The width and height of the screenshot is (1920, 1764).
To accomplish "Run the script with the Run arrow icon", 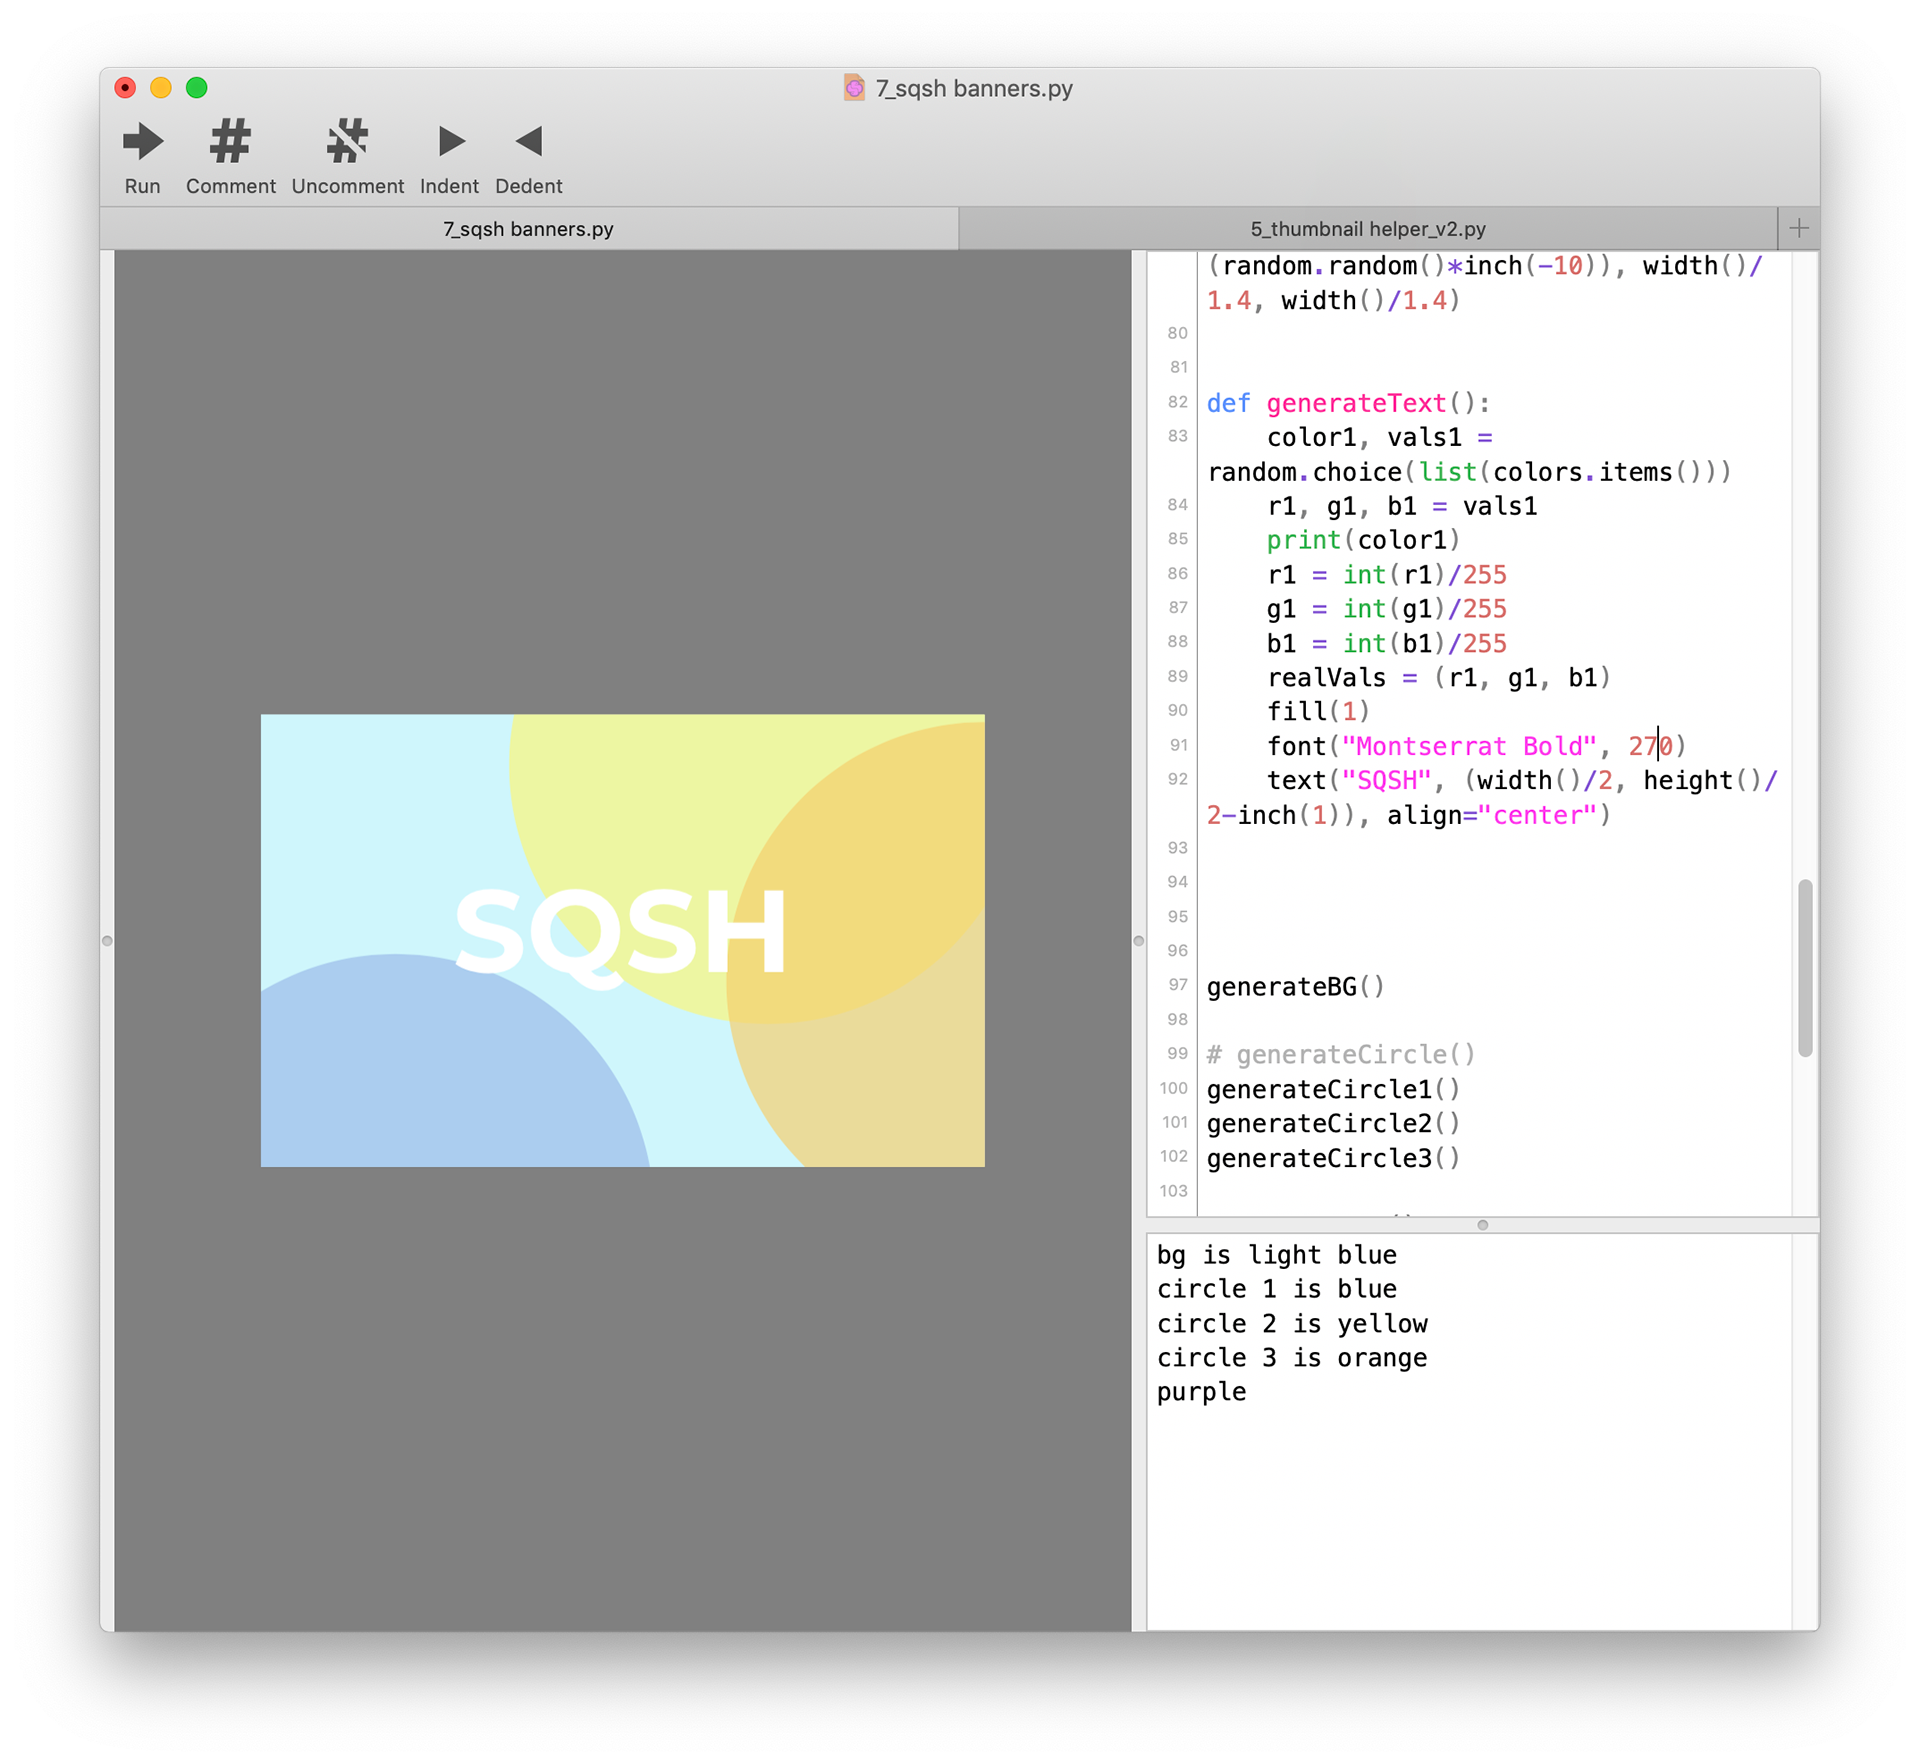I will coord(143,142).
